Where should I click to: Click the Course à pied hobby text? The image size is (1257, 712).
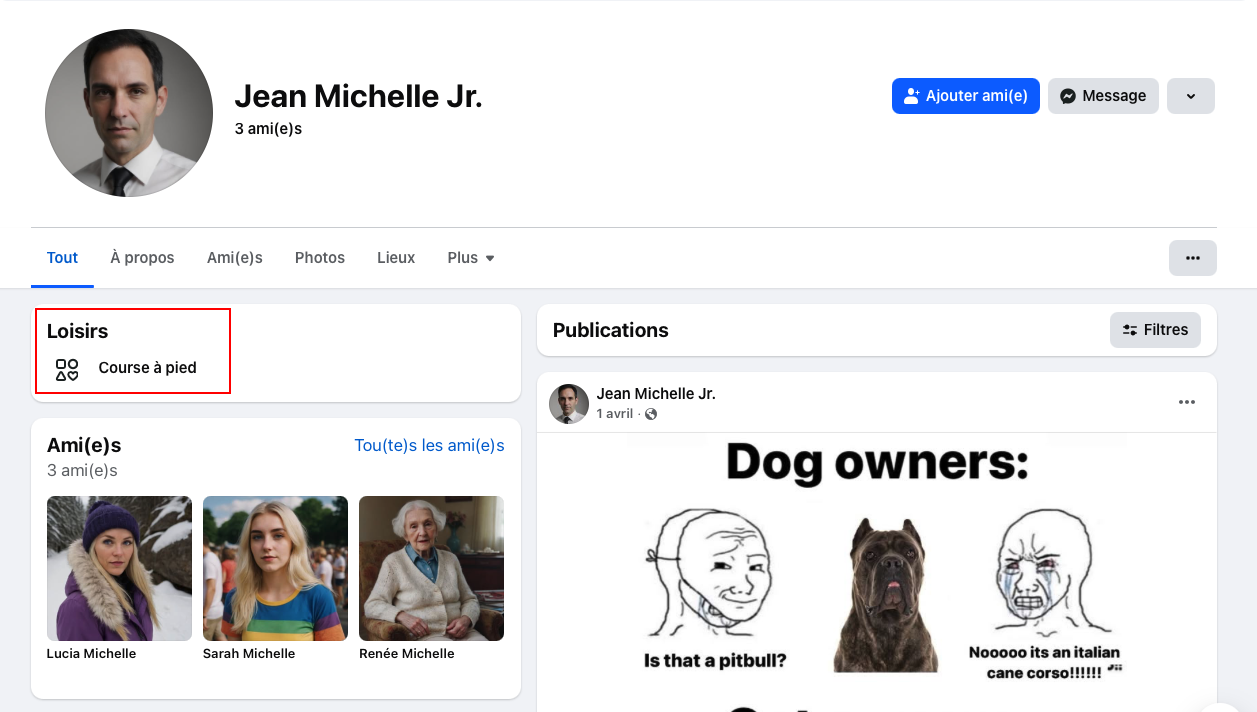(x=147, y=368)
